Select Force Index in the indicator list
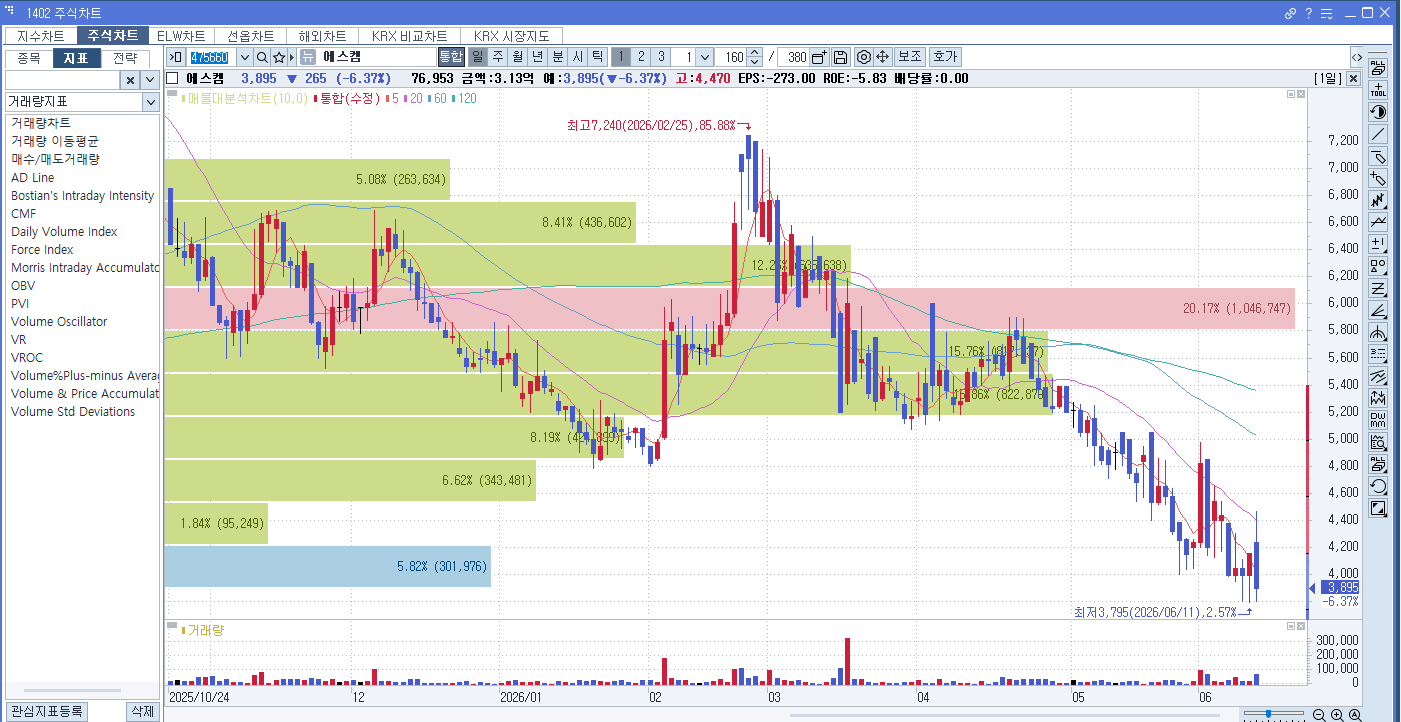 pos(42,250)
